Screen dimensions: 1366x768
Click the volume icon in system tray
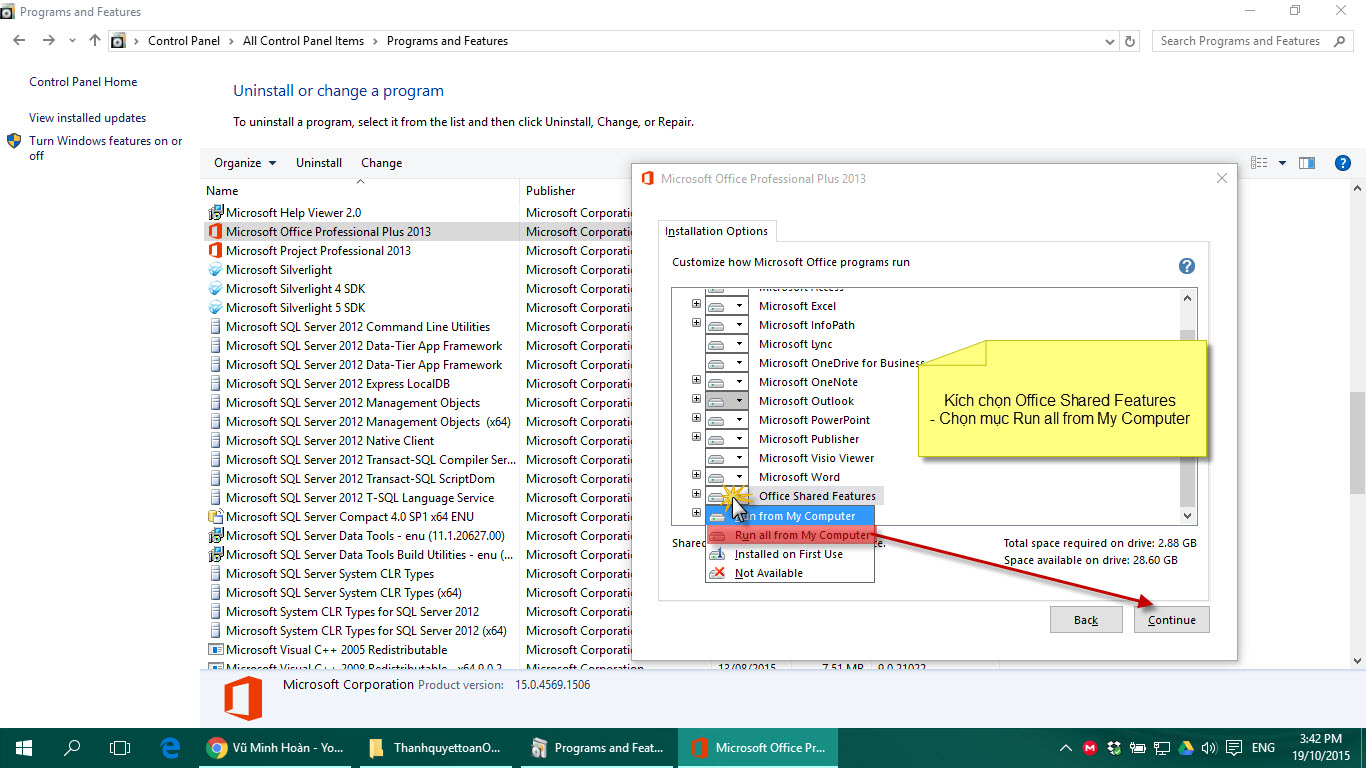1208,748
